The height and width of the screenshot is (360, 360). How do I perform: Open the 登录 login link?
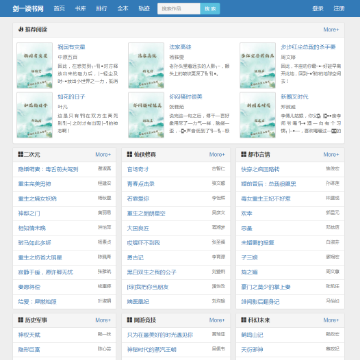[318, 9]
